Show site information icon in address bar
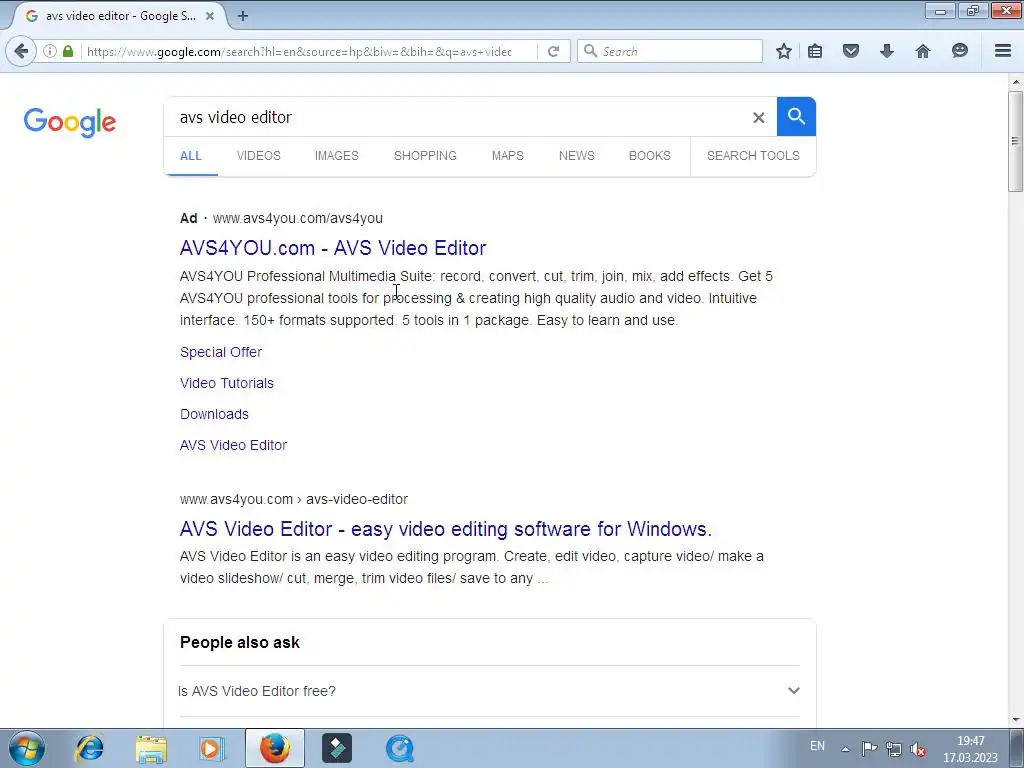The height and width of the screenshot is (768, 1024). (x=50, y=51)
